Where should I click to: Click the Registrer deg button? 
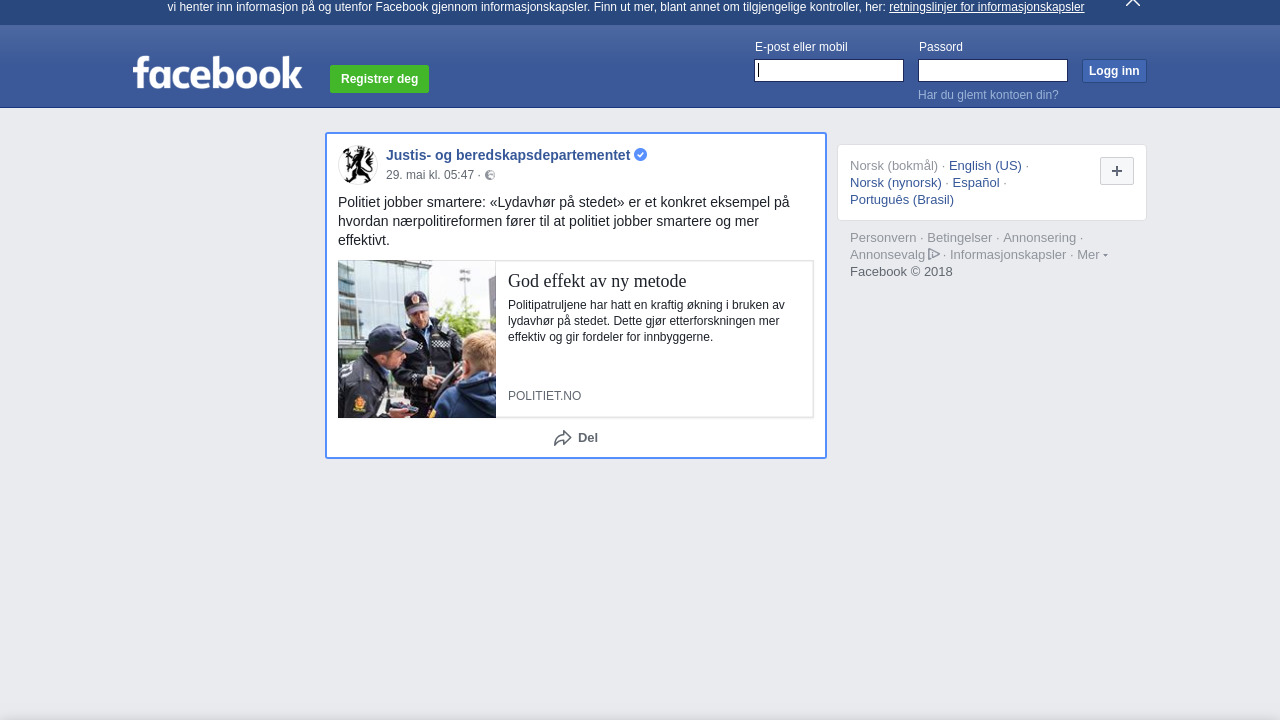point(379,79)
